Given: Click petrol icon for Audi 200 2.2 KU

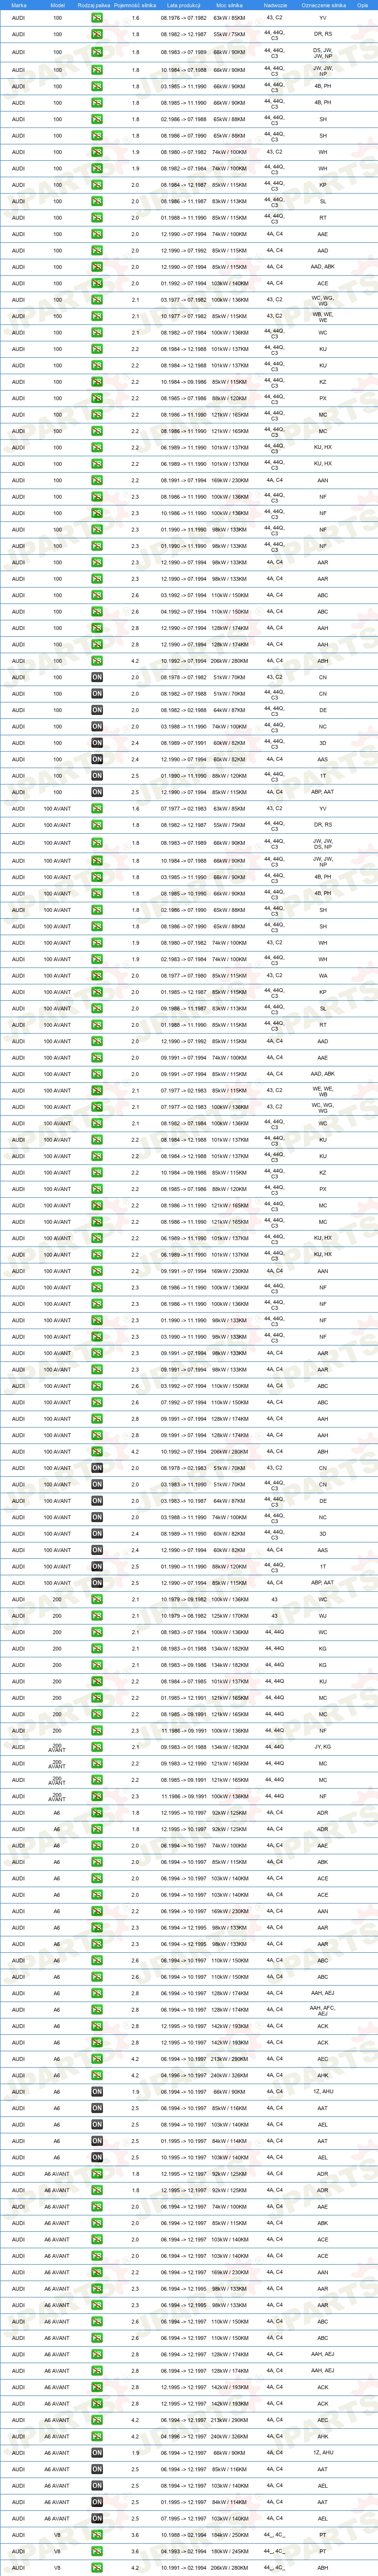Looking at the screenshot, I should [x=97, y=1682].
